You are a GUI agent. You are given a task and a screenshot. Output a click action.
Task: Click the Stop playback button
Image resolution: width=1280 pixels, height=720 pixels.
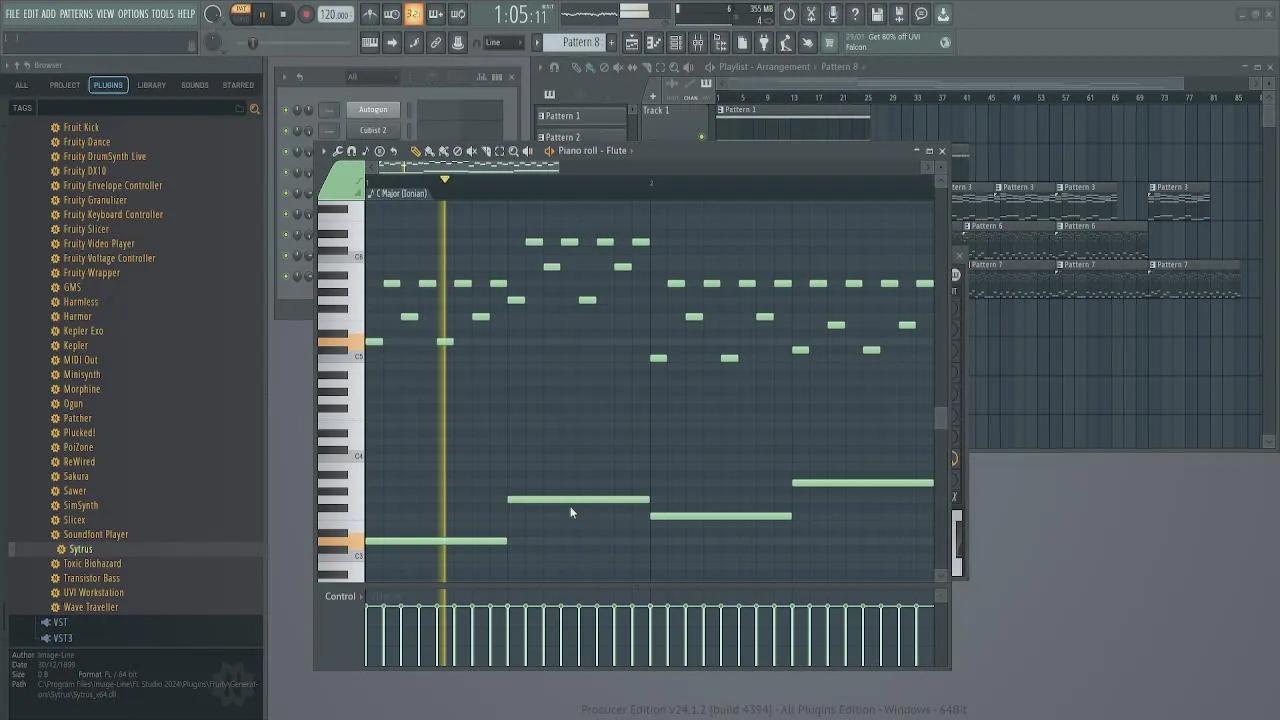tap(283, 14)
